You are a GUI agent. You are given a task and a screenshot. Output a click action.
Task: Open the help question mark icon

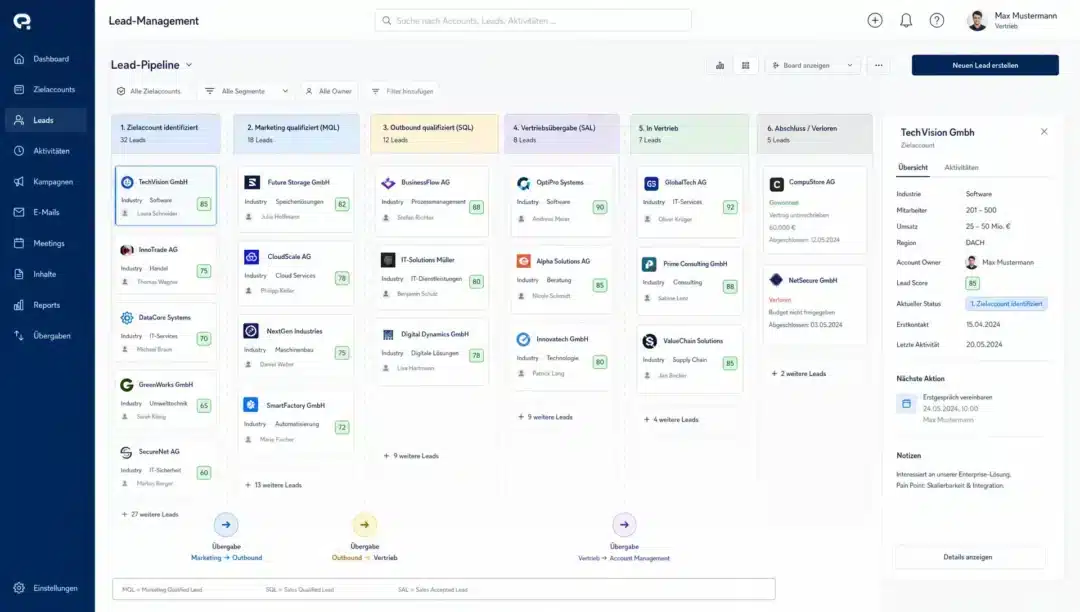pos(937,20)
